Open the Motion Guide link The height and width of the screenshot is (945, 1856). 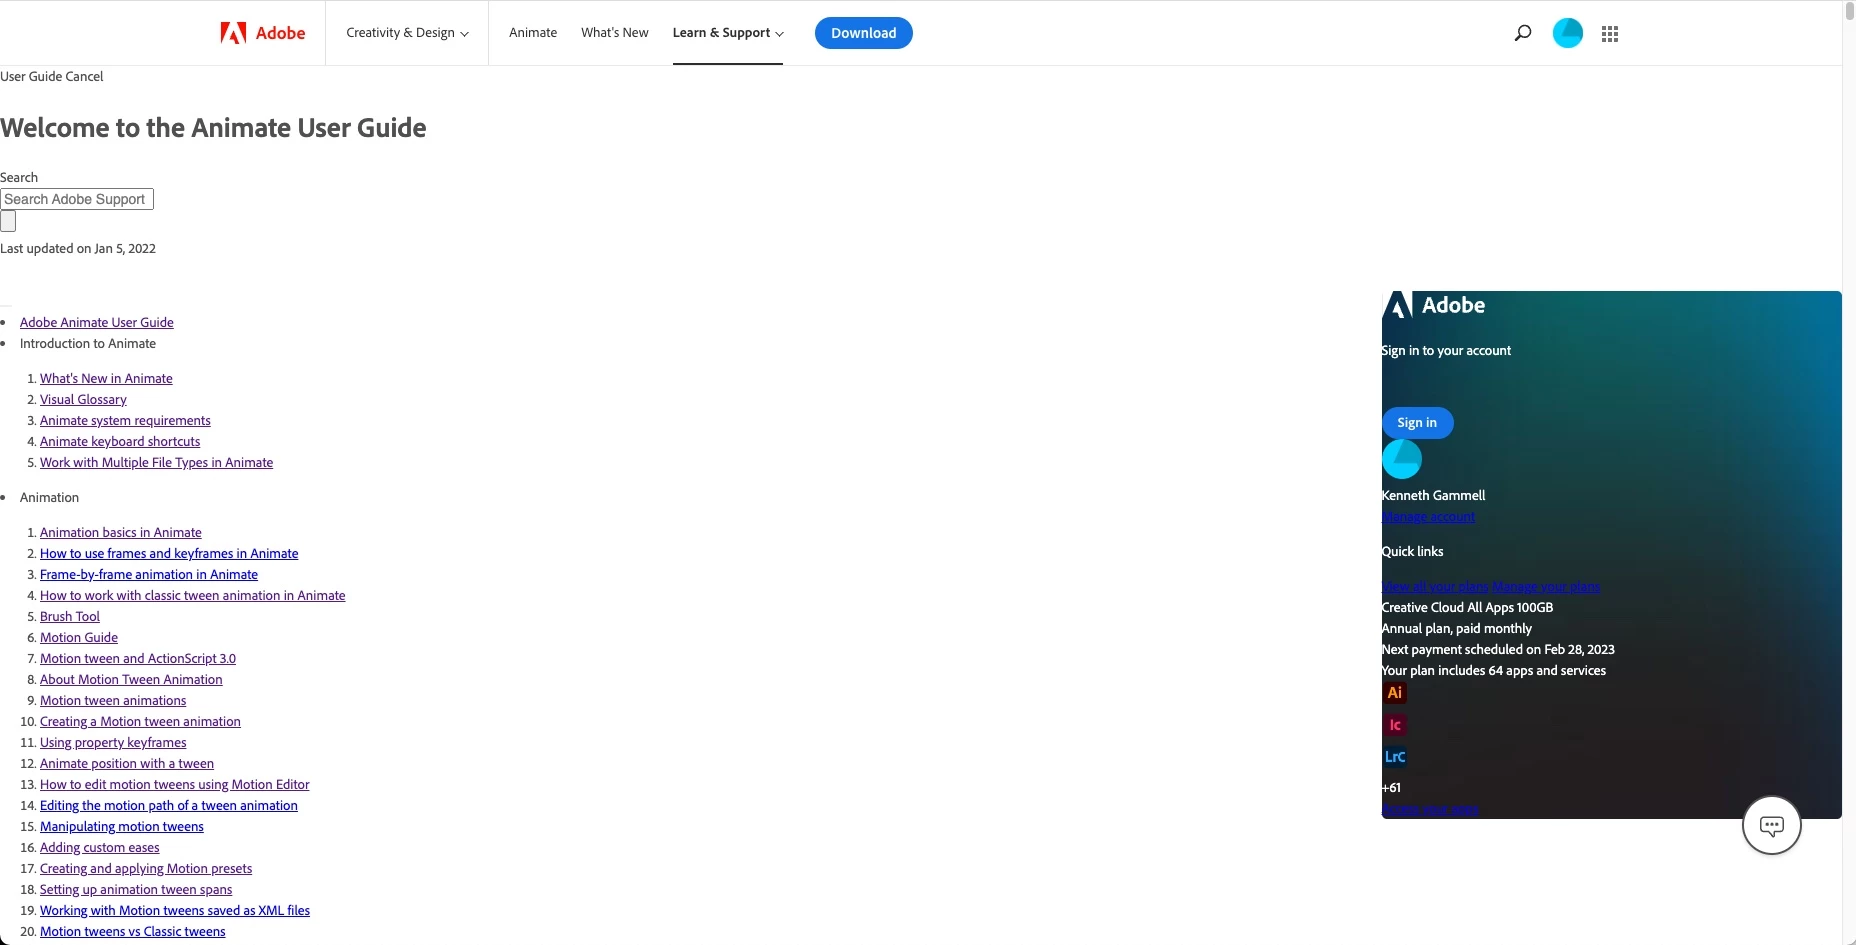79,637
